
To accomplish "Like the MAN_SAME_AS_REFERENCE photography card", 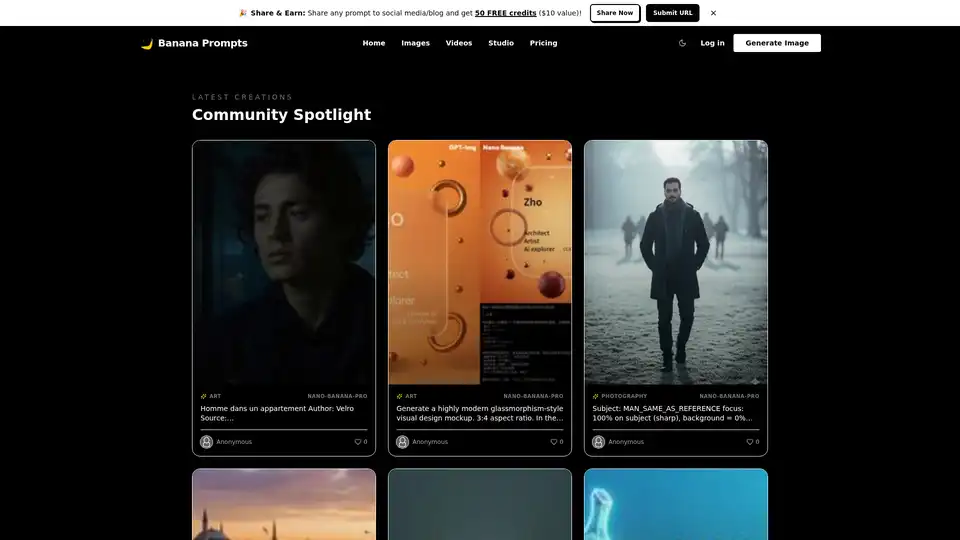I will point(750,441).
